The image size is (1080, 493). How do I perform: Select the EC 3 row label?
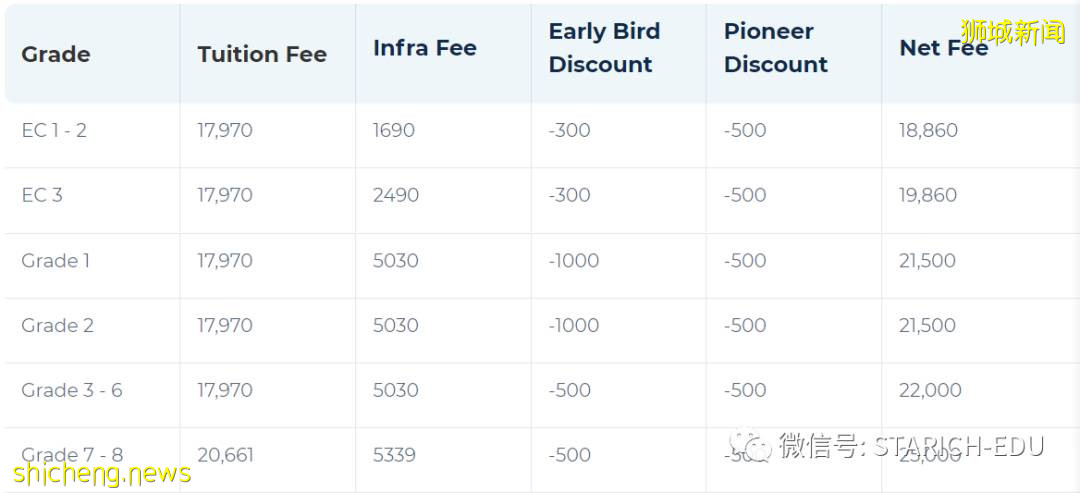coord(42,195)
